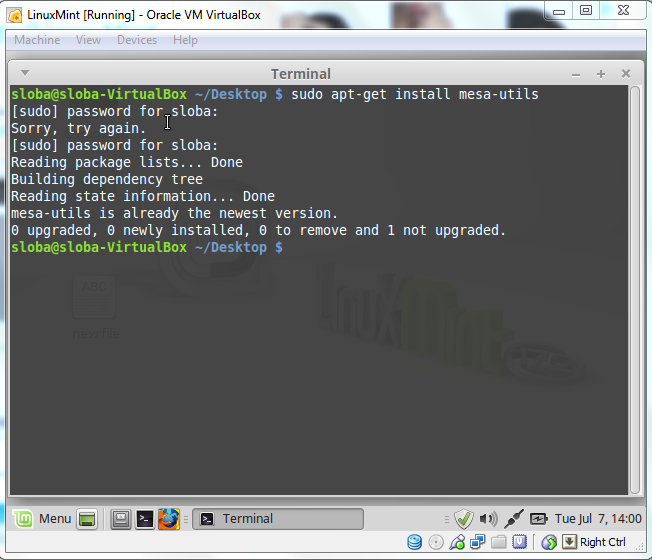Image resolution: width=652 pixels, height=560 pixels.
Task: Open the network connection tray icon
Action: click(514, 519)
